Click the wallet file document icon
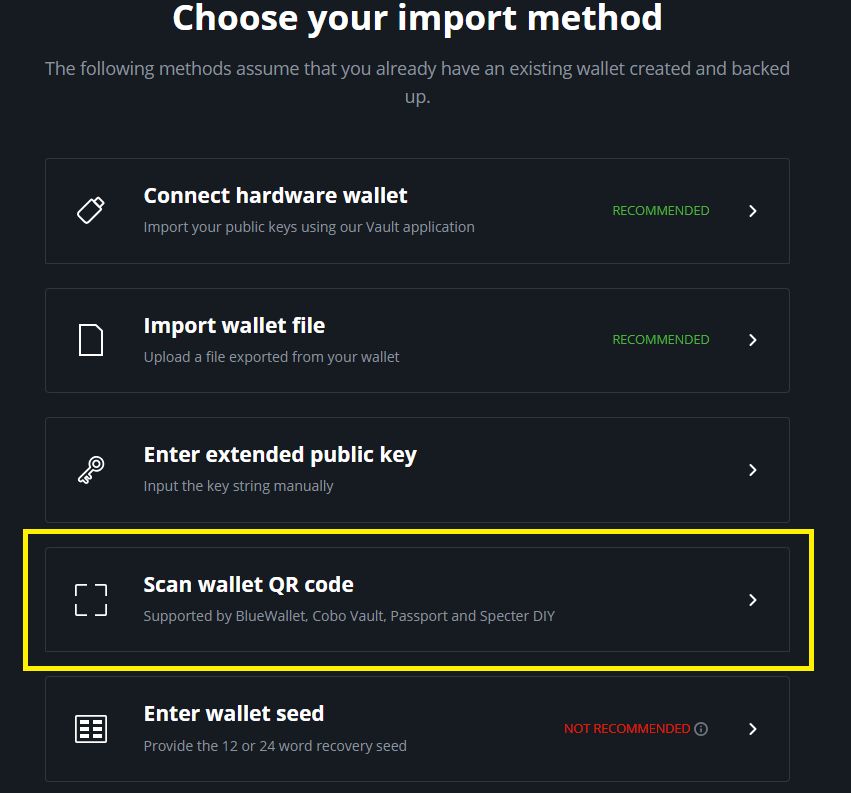Viewport: 851px width, 793px height. tap(91, 340)
